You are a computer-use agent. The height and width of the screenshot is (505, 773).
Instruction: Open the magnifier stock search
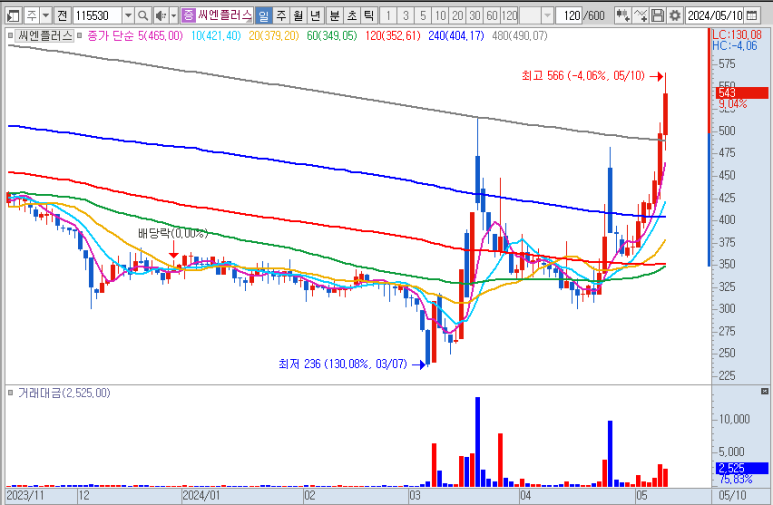point(143,16)
